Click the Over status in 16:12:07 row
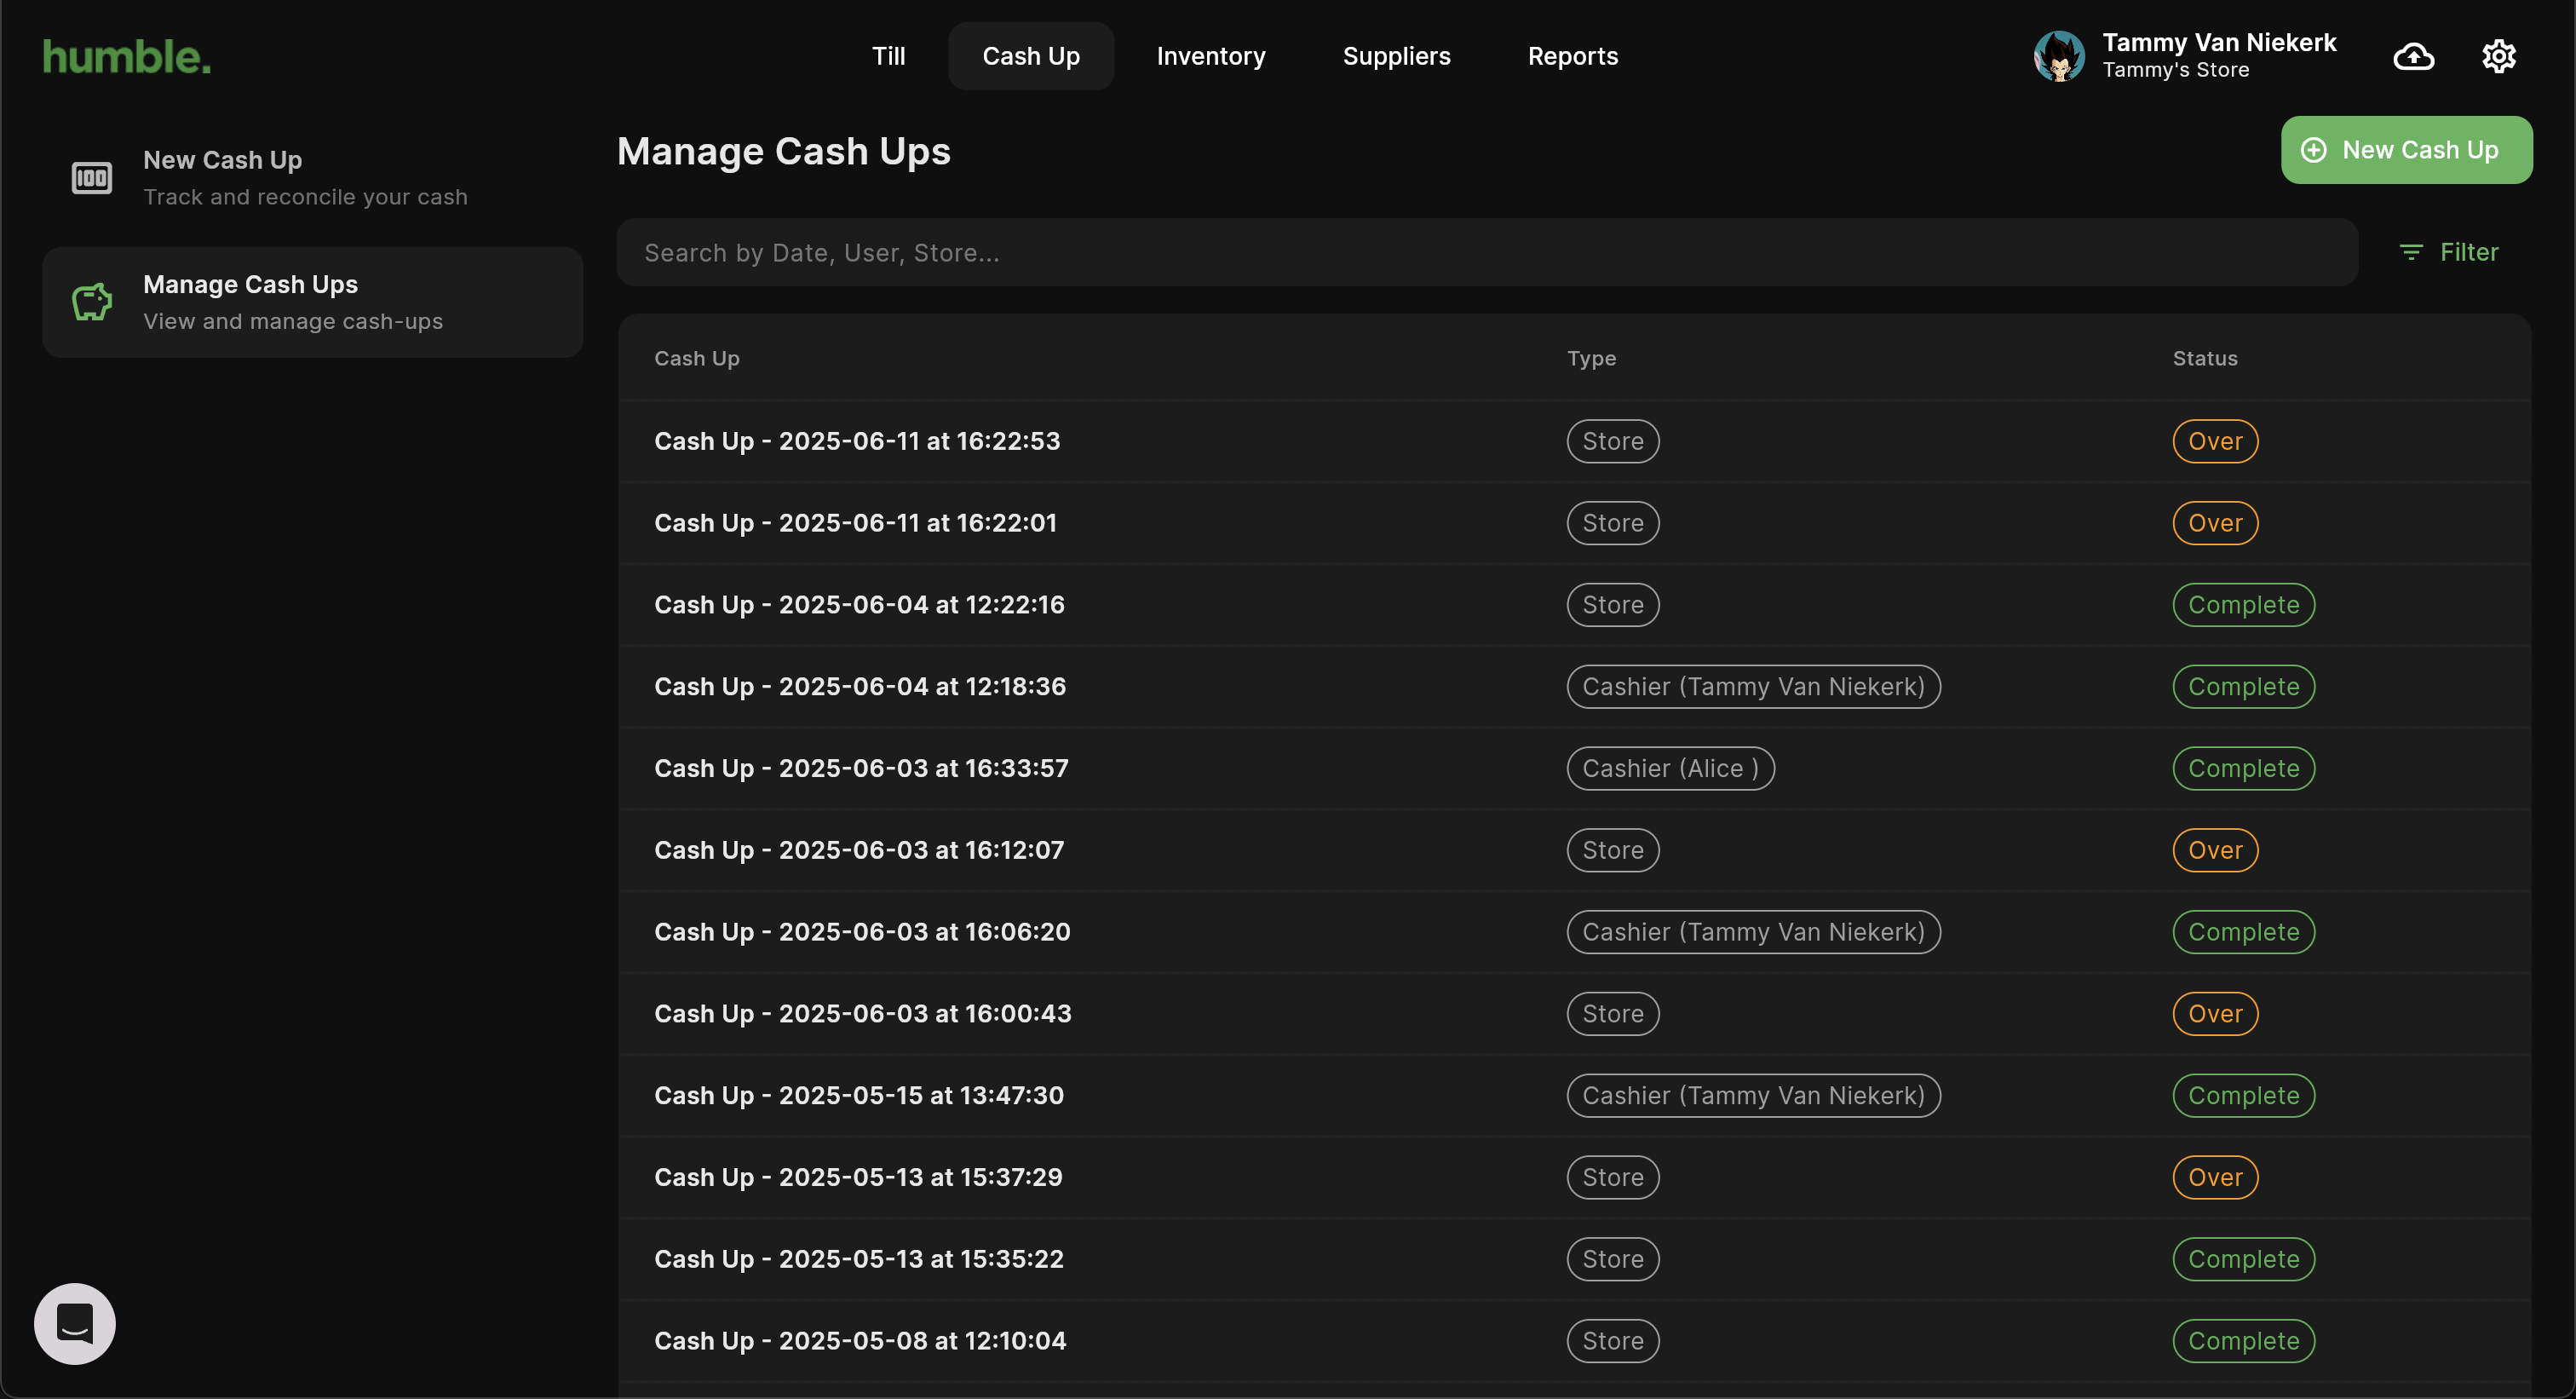The image size is (2576, 1399). pyautogui.click(x=2214, y=850)
